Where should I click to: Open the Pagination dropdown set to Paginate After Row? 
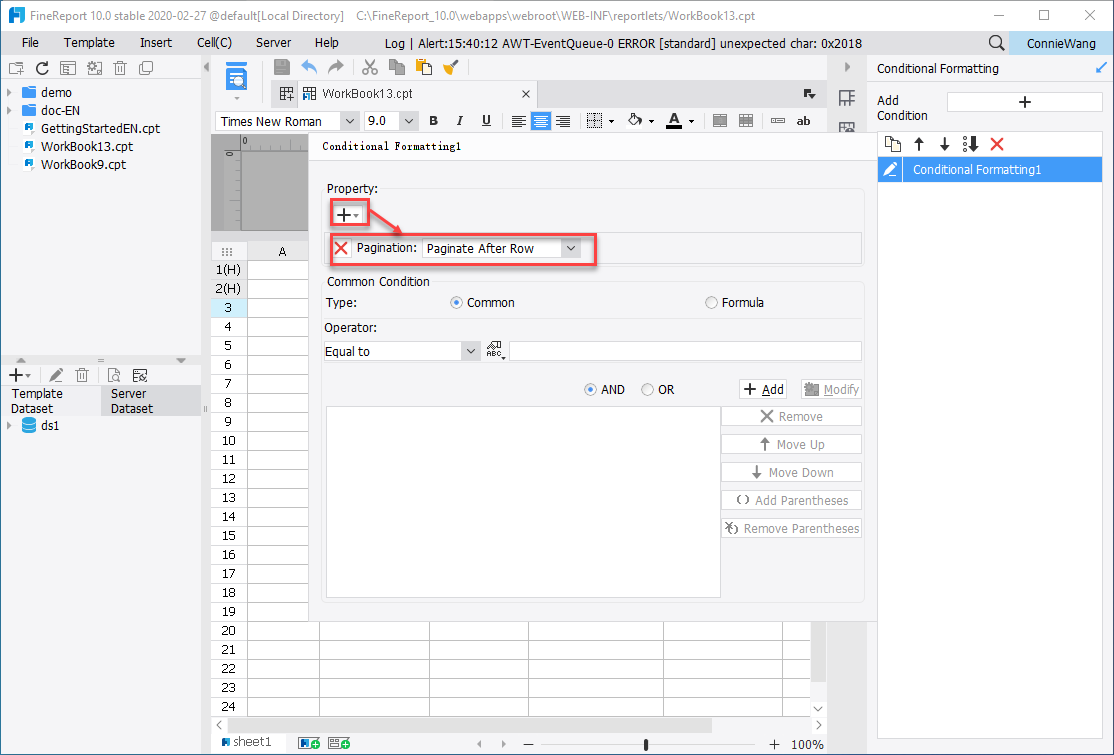tap(571, 248)
